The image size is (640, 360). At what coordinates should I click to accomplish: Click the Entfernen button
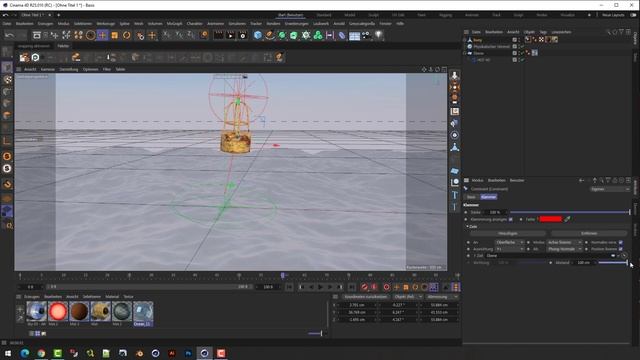point(589,233)
